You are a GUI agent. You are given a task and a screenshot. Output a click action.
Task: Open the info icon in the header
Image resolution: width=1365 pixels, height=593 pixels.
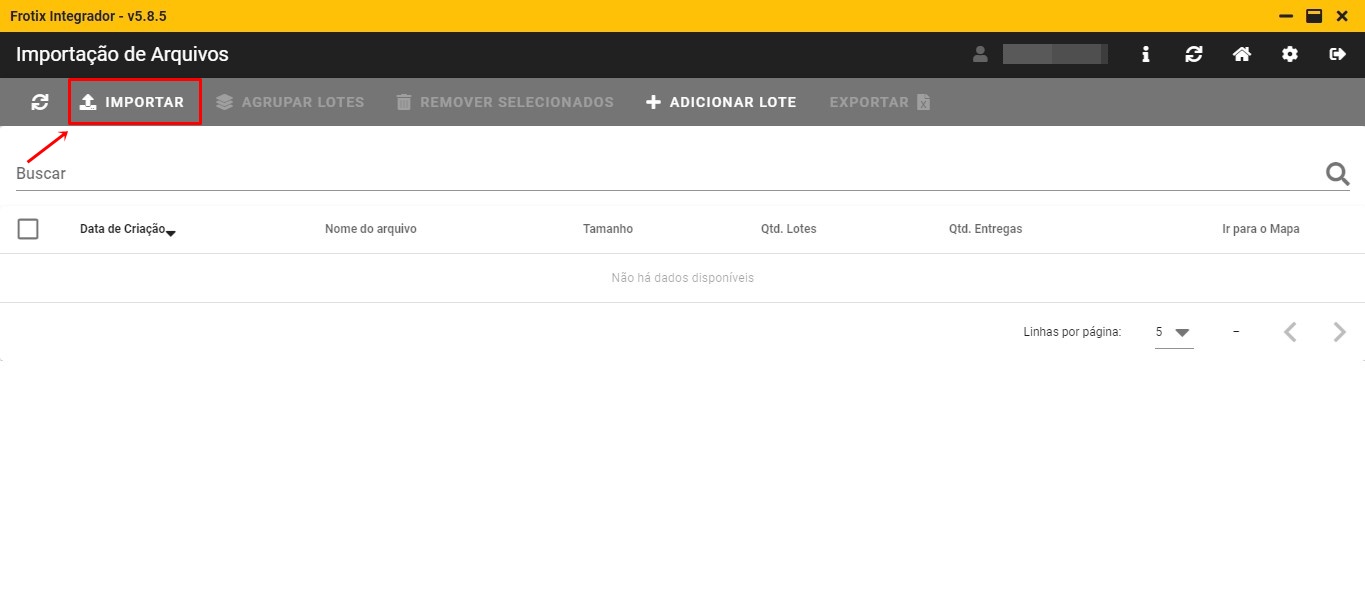[1146, 54]
